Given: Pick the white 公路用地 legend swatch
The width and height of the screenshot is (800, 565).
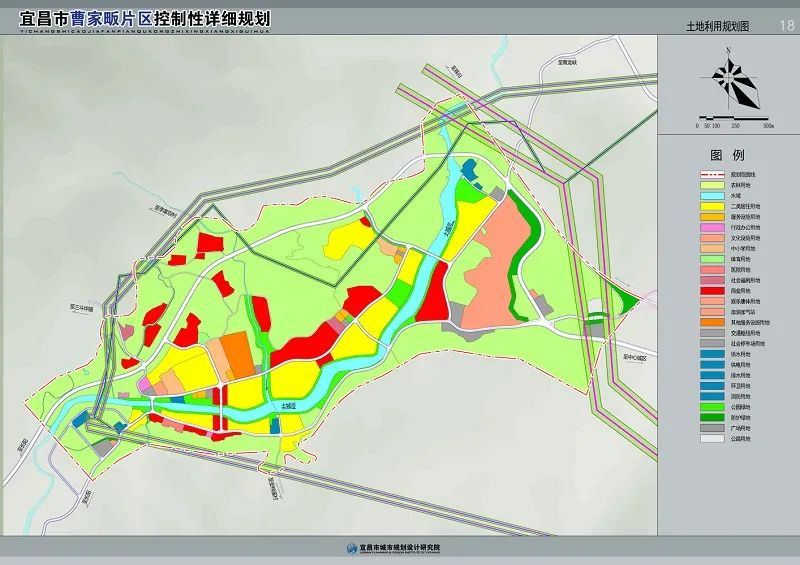Looking at the screenshot, I should click(711, 437).
